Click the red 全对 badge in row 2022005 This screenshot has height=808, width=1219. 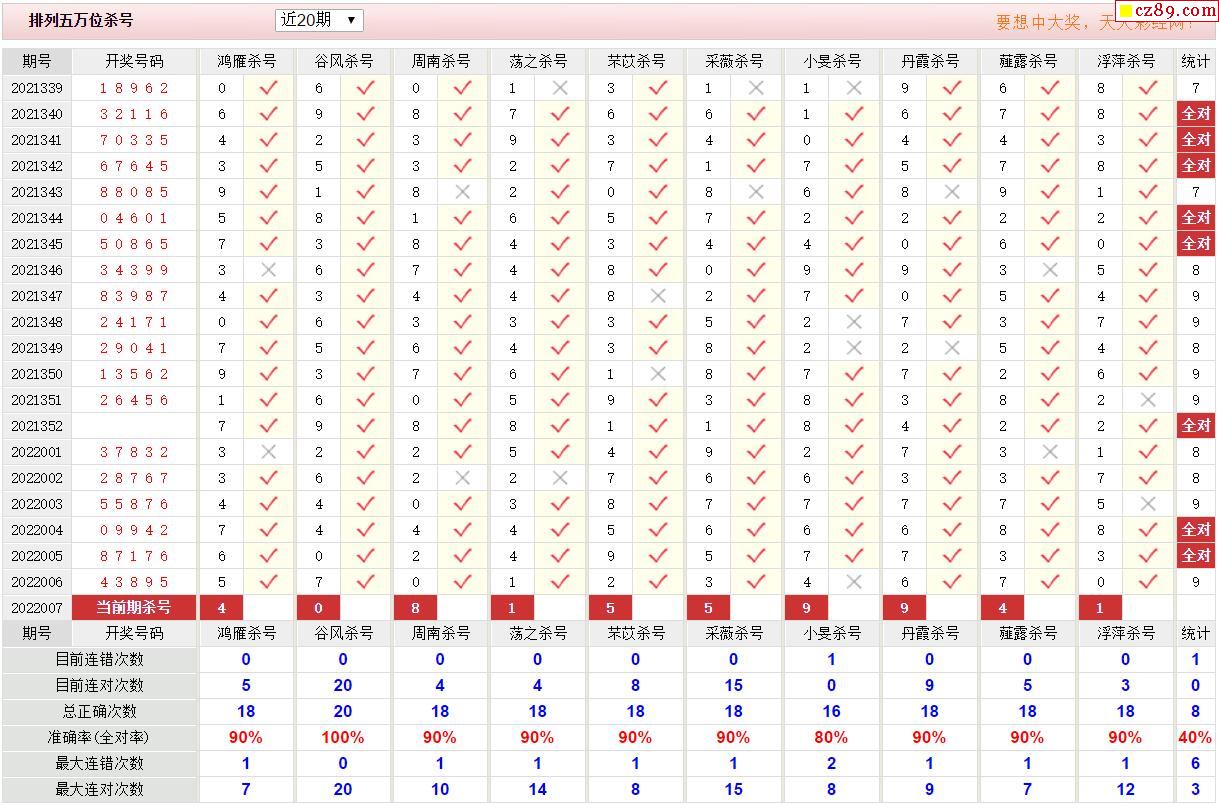pyautogui.click(x=1196, y=556)
